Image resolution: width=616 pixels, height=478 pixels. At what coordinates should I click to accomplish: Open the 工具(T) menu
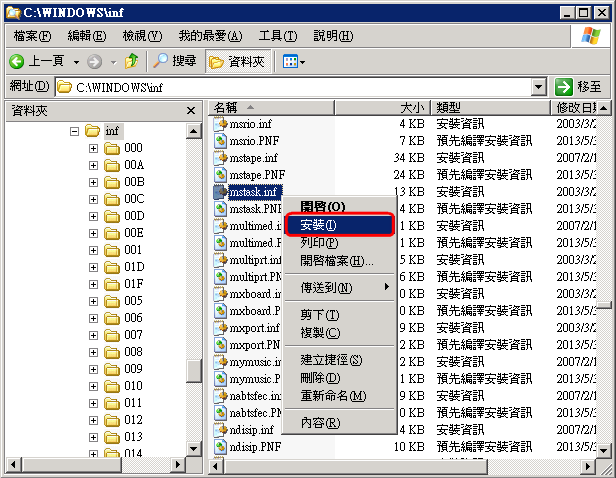(278, 36)
